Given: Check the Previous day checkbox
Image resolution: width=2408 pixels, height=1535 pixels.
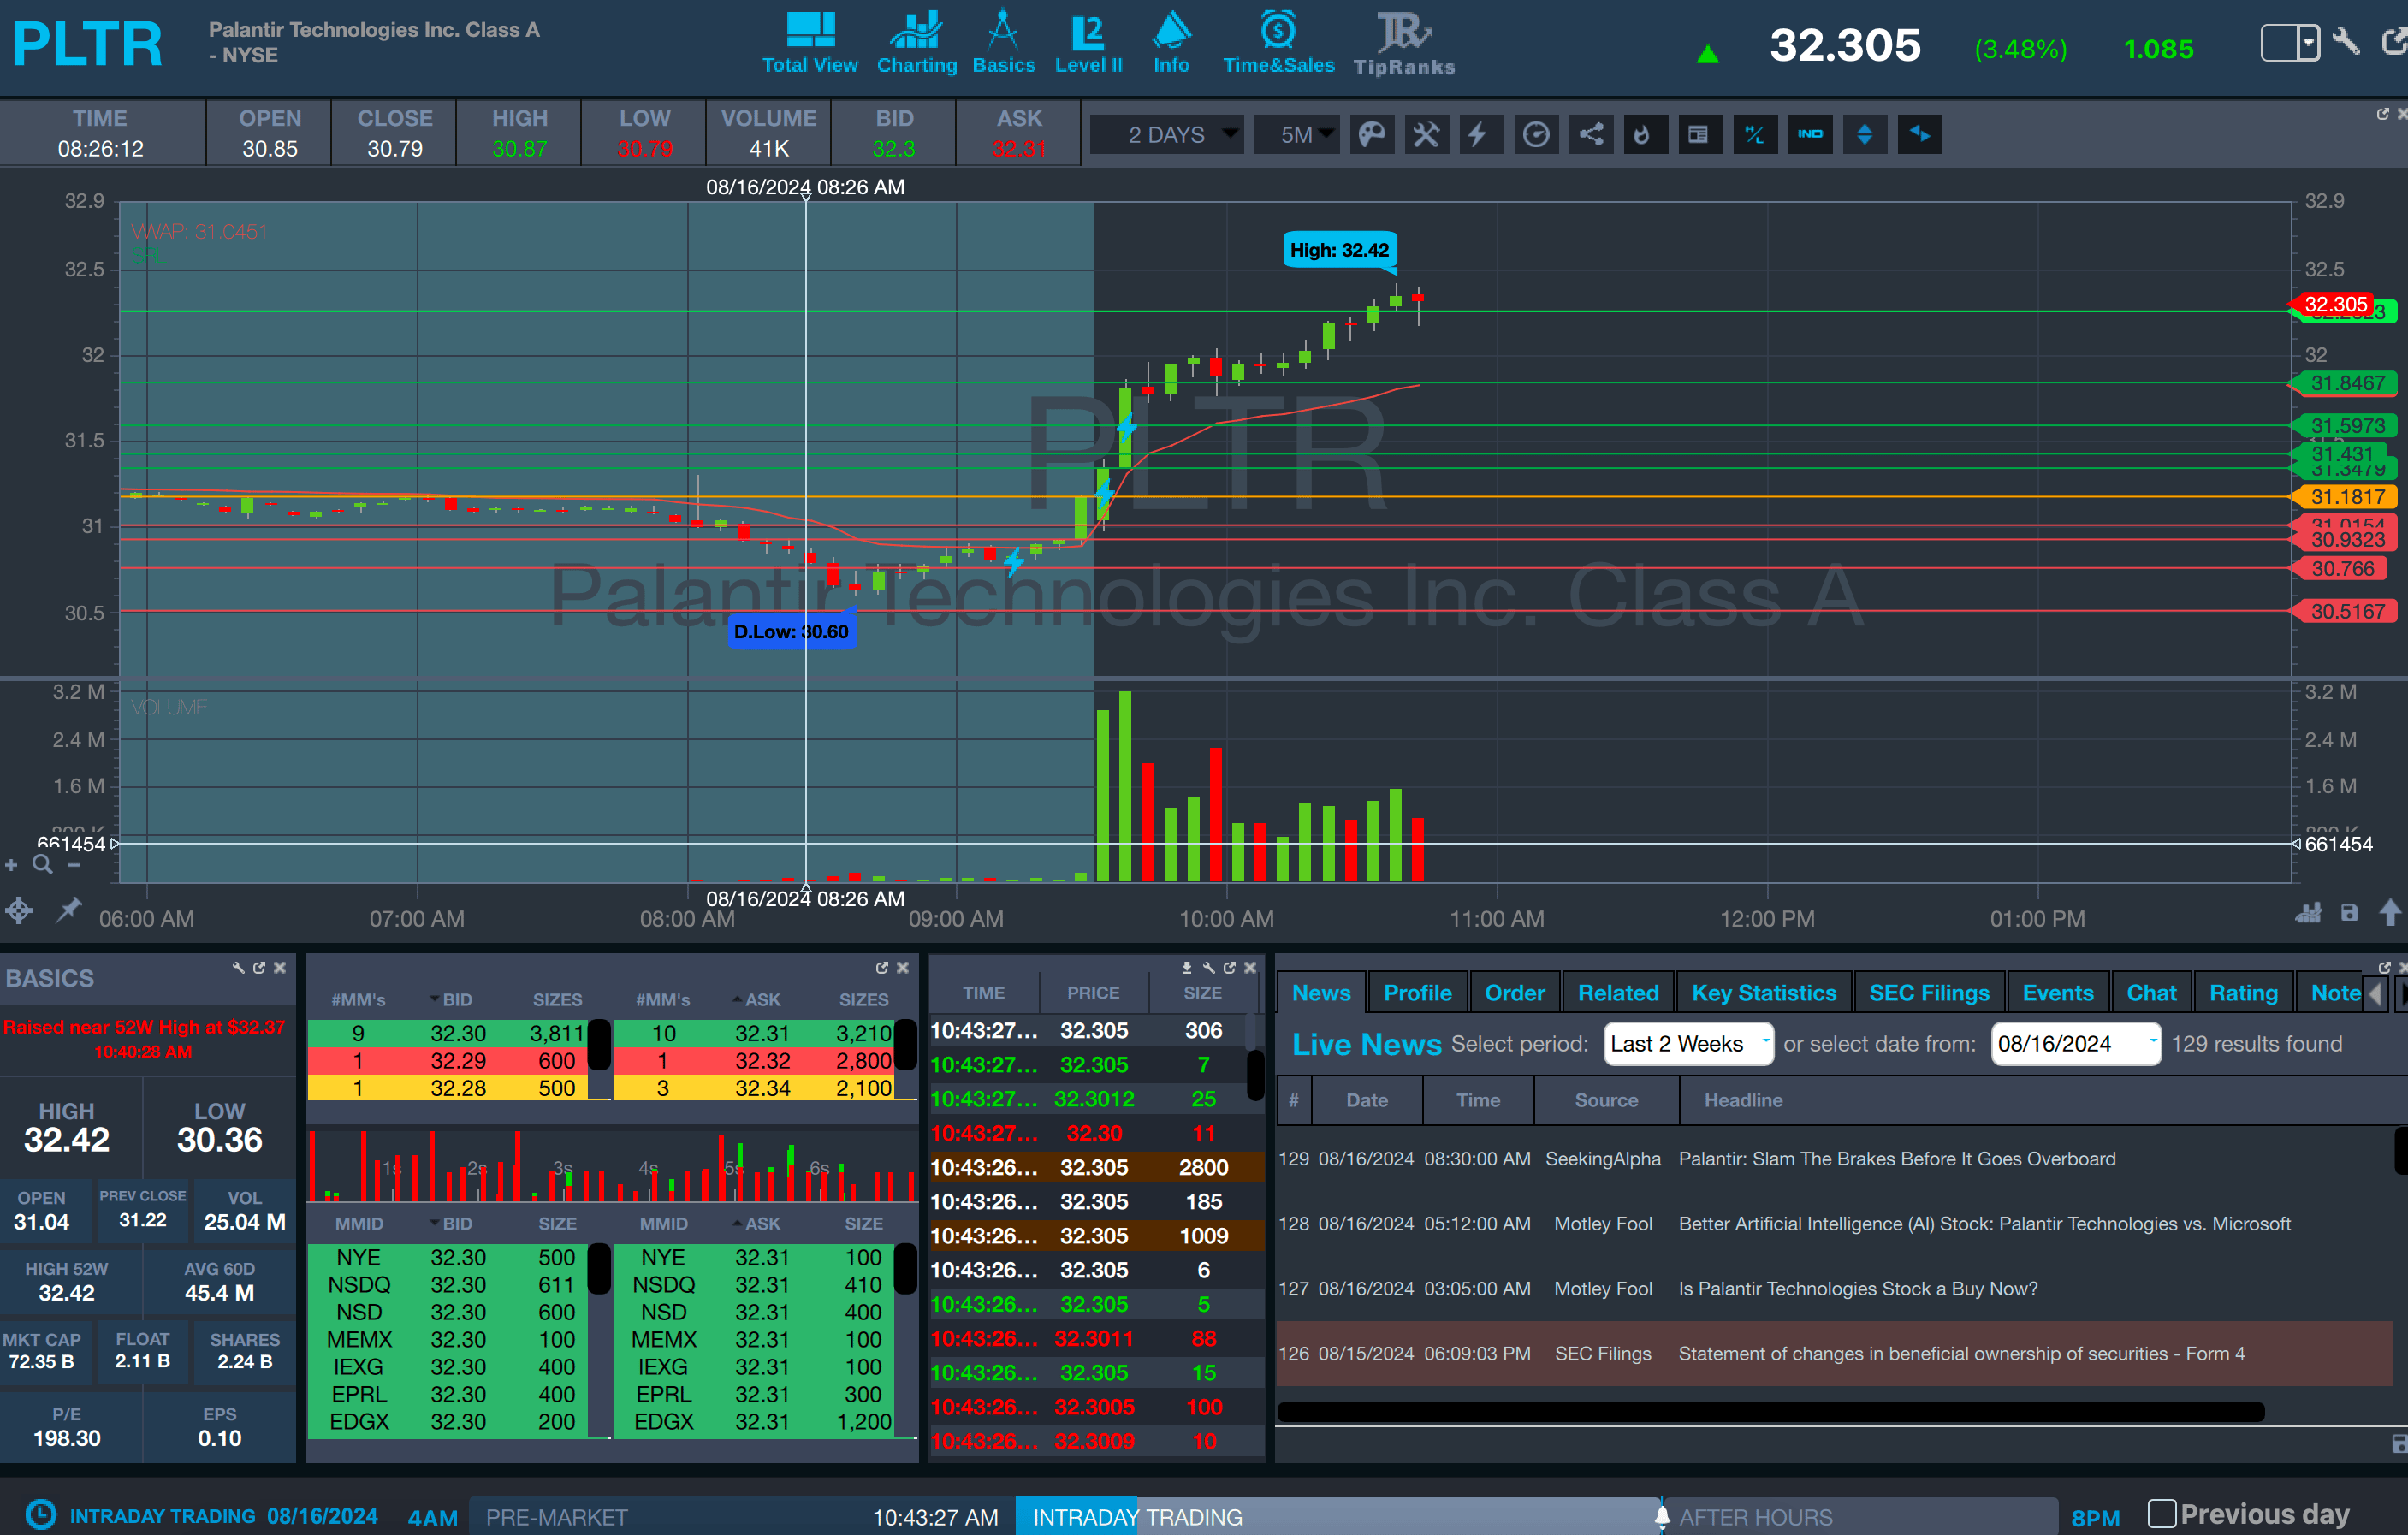Looking at the screenshot, I should pos(2162,1513).
